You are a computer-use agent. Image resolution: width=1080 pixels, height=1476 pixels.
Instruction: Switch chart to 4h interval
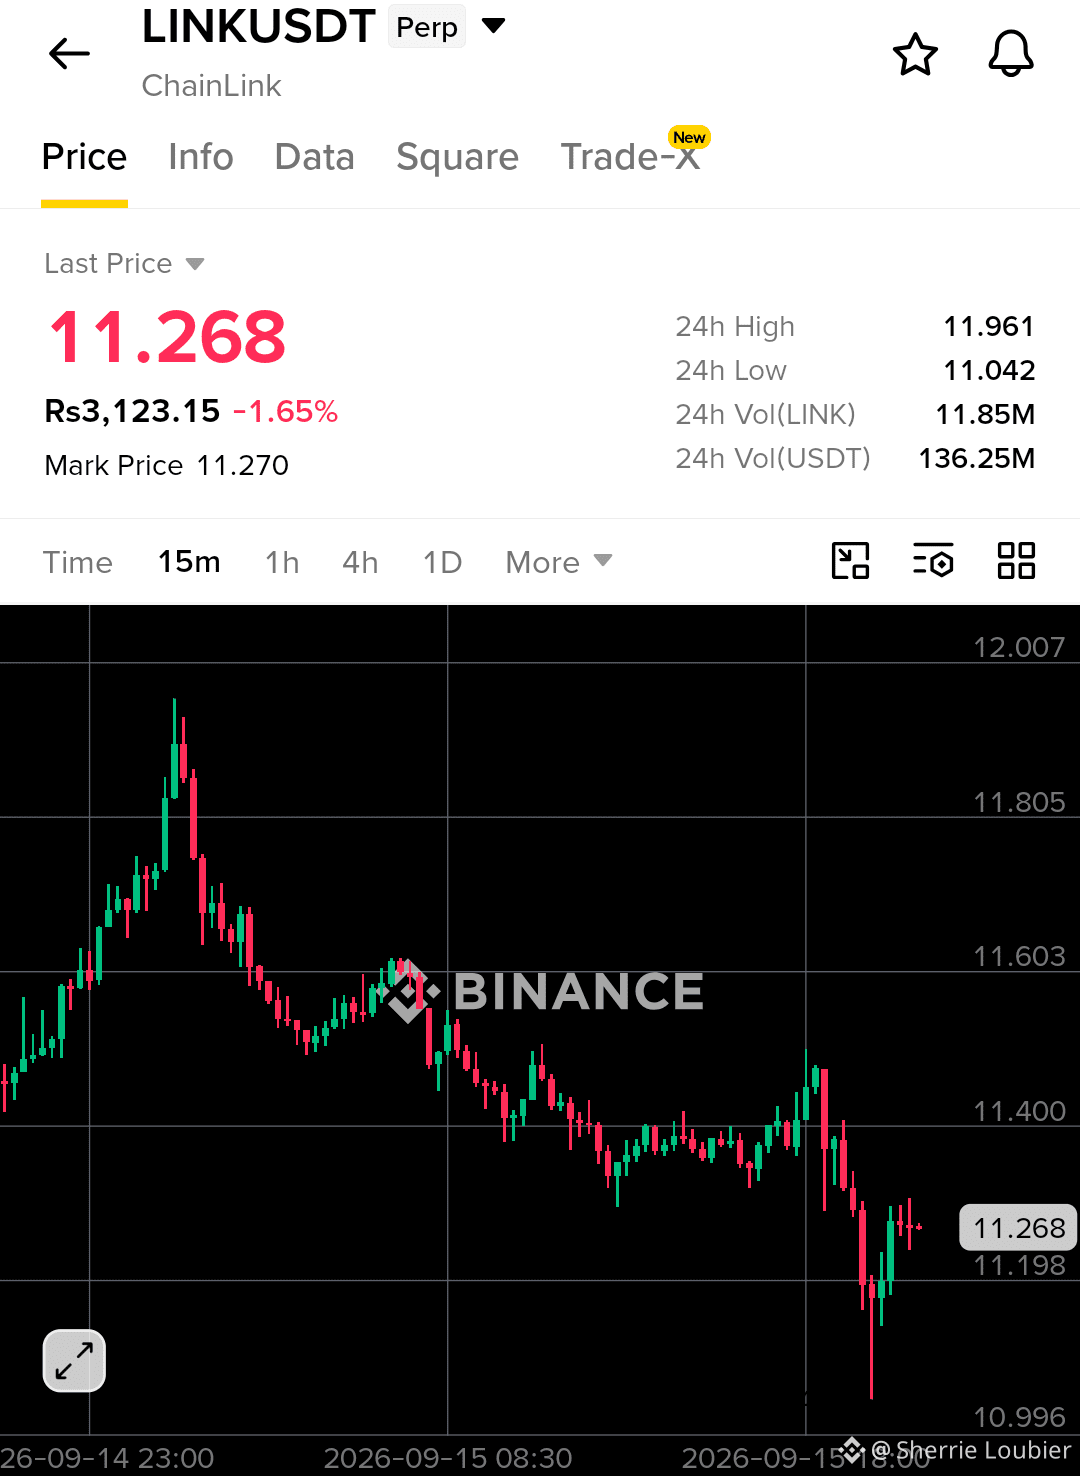click(360, 562)
